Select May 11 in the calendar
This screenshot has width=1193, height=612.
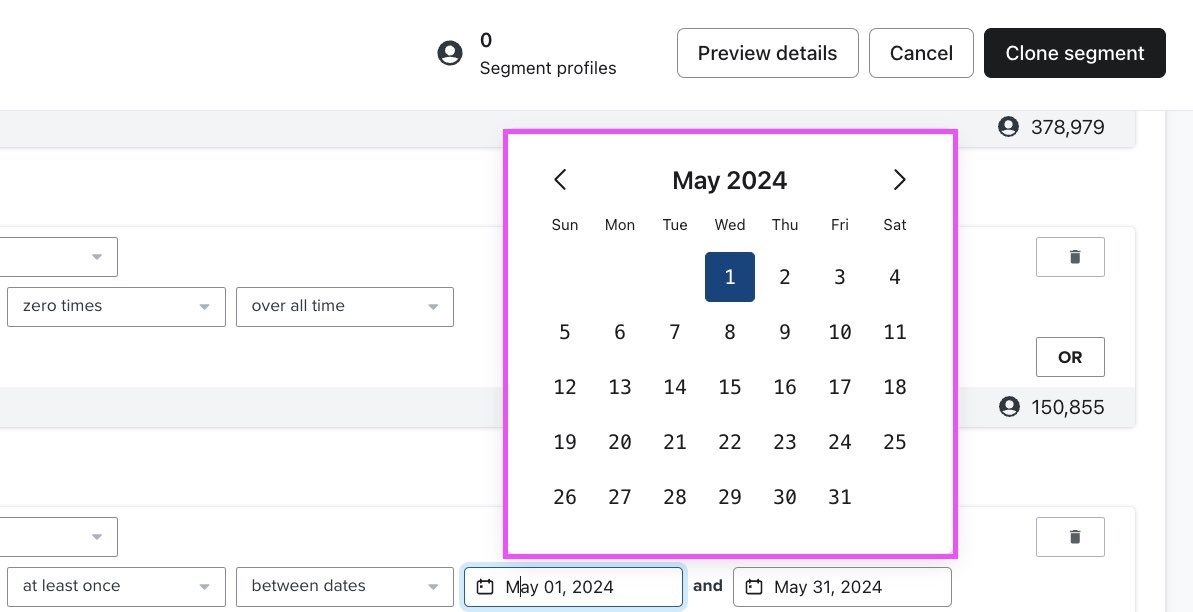coord(895,332)
